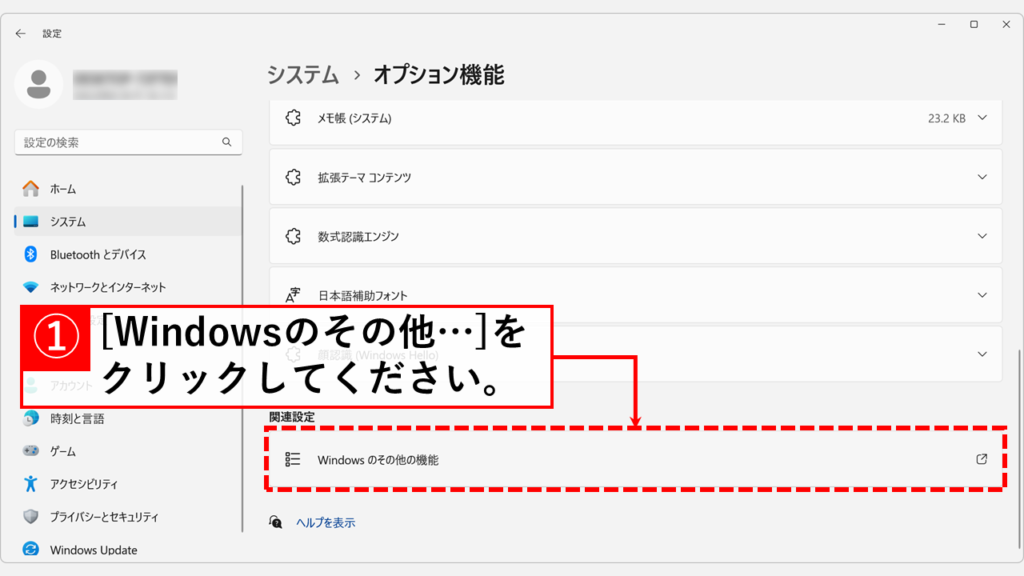1024x576 pixels.
Task: Open アクセシビリティ settings
Action: (x=128, y=483)
